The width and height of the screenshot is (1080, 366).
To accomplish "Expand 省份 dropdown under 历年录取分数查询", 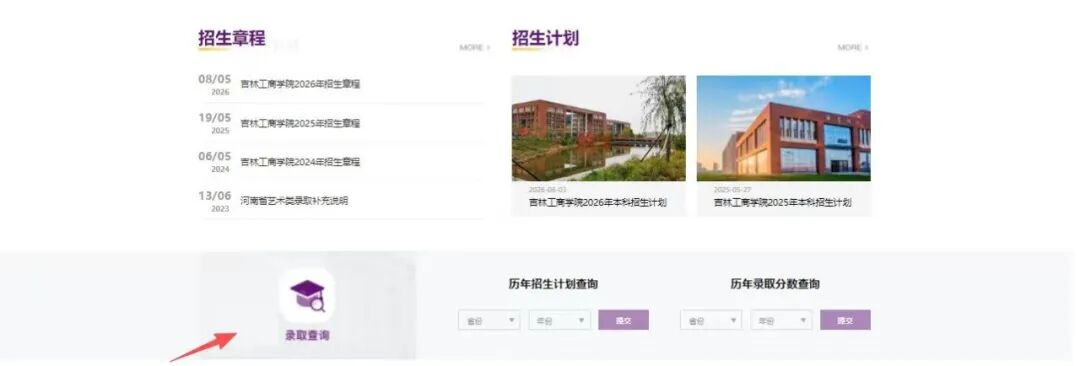I will point(712,321).
